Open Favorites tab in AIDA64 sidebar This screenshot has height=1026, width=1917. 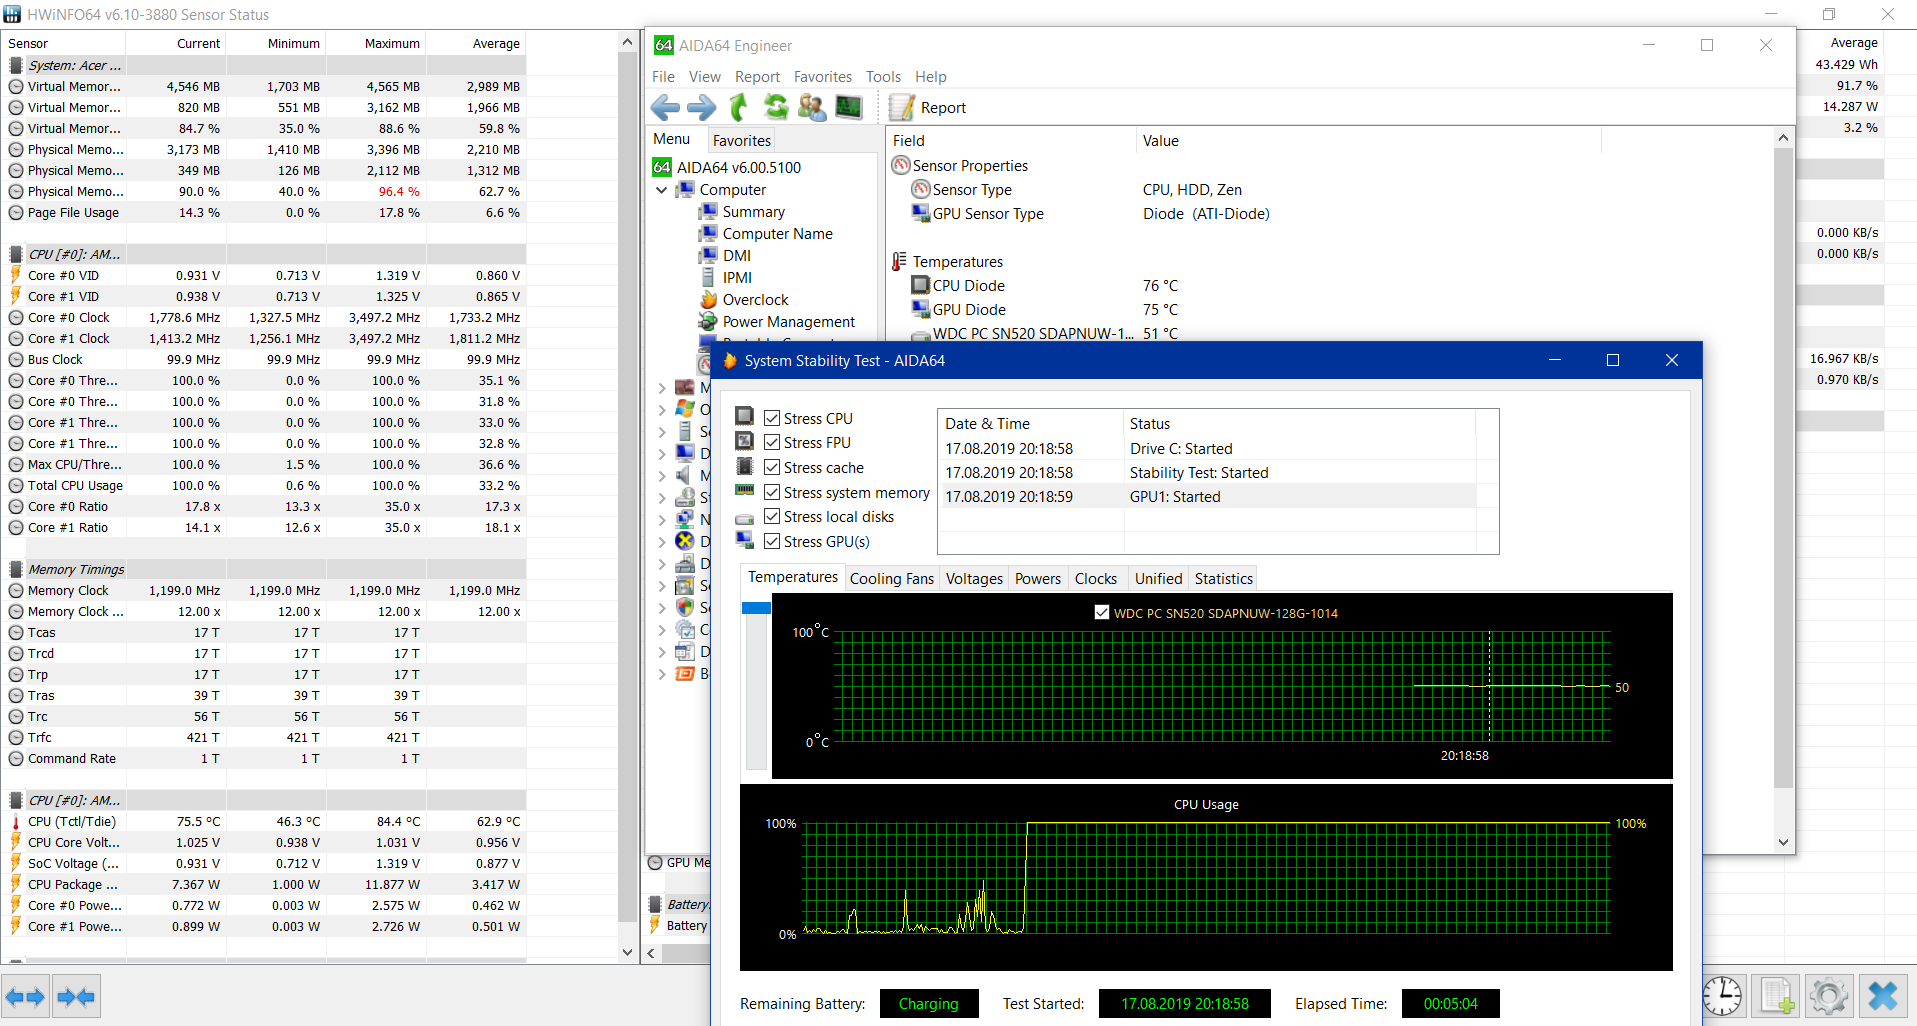742,141
